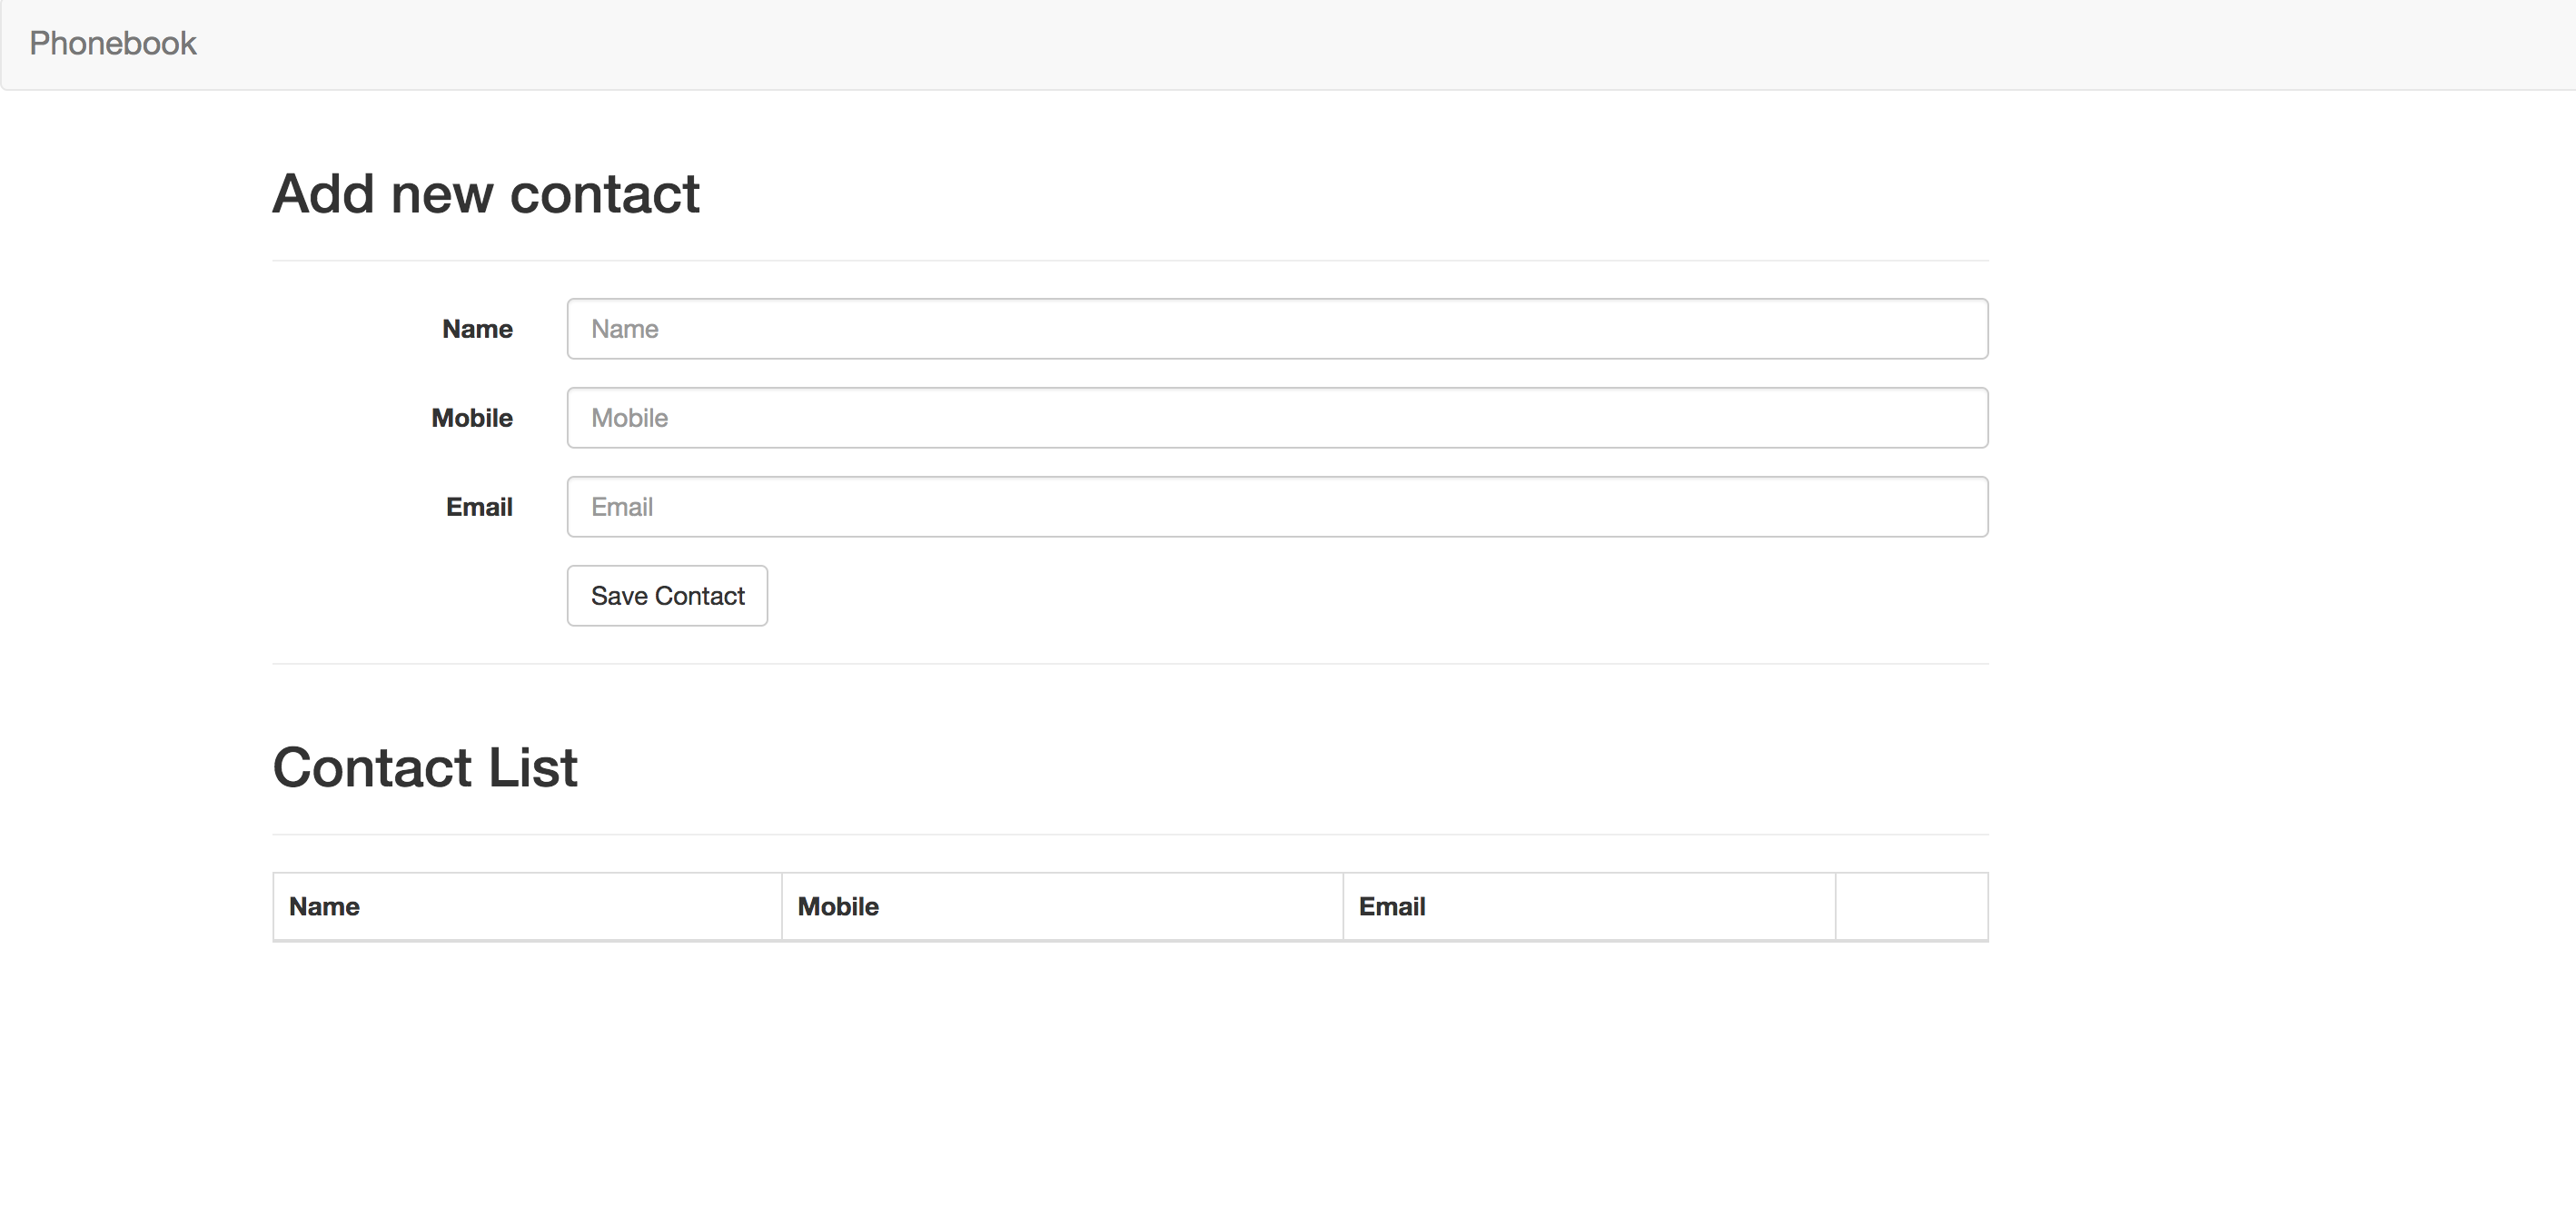Screen dimensions: 2576x1206
Task: Click the Mobile column header
Action: [x=838, y=906]
